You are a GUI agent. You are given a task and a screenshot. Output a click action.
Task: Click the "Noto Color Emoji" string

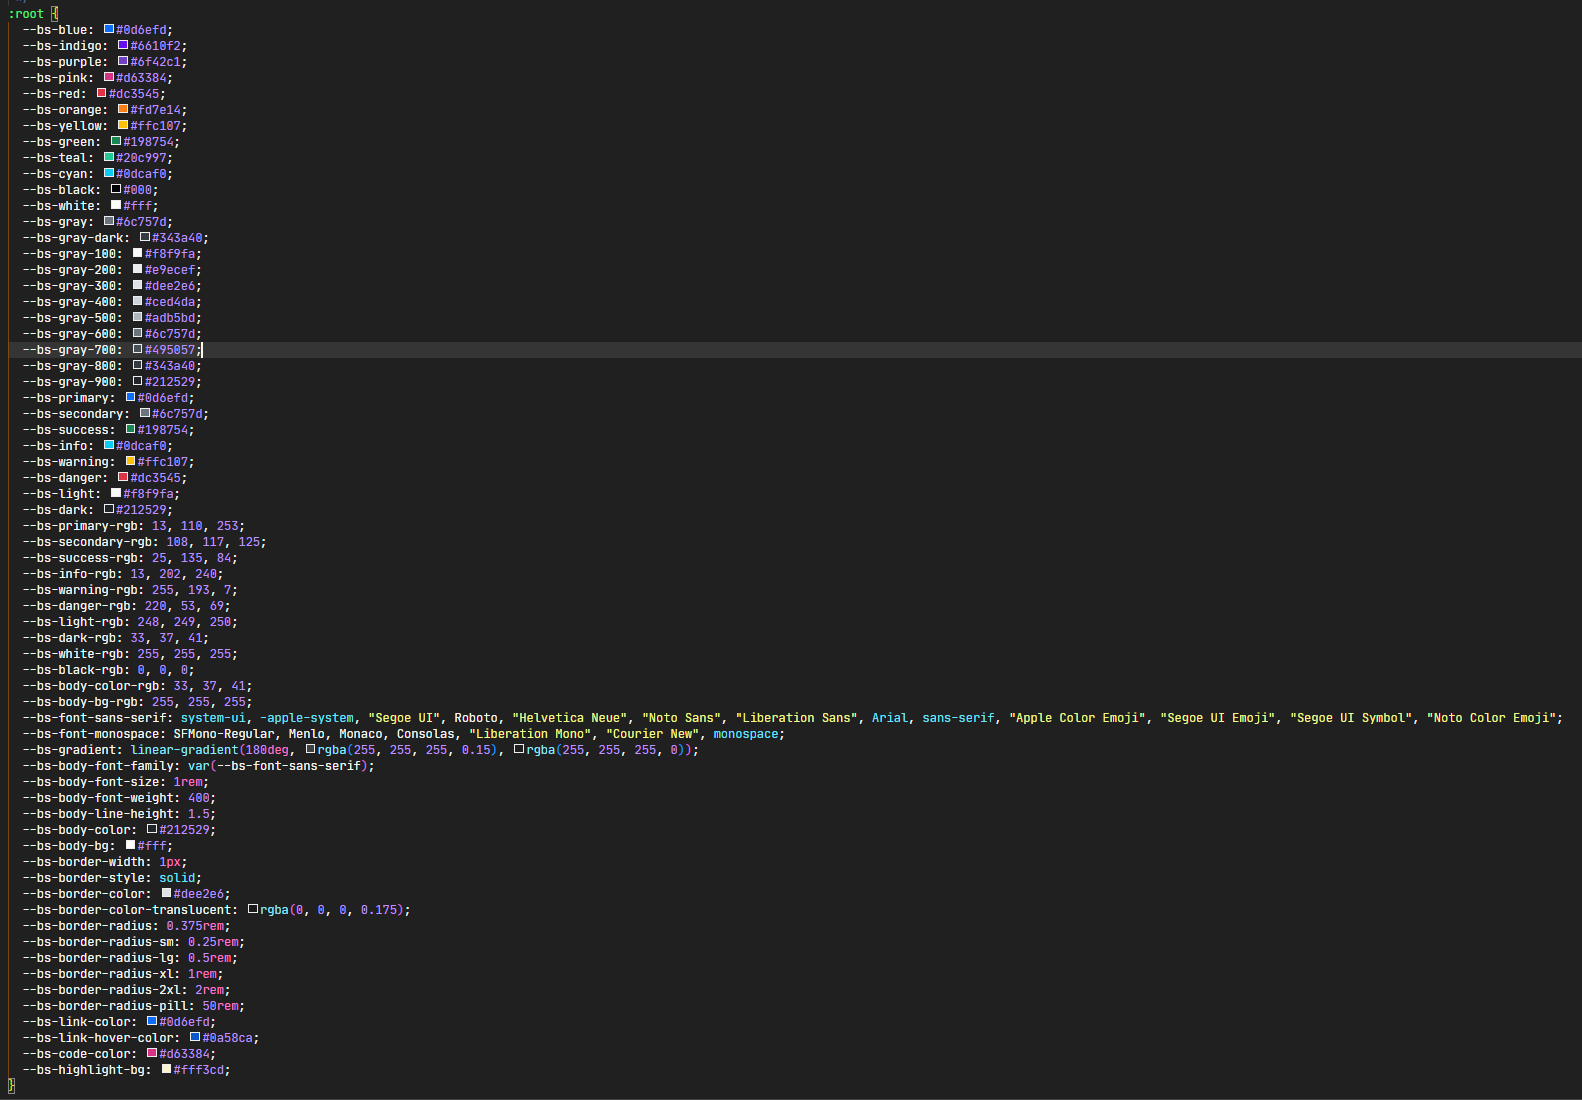(x=1490, y=718)
